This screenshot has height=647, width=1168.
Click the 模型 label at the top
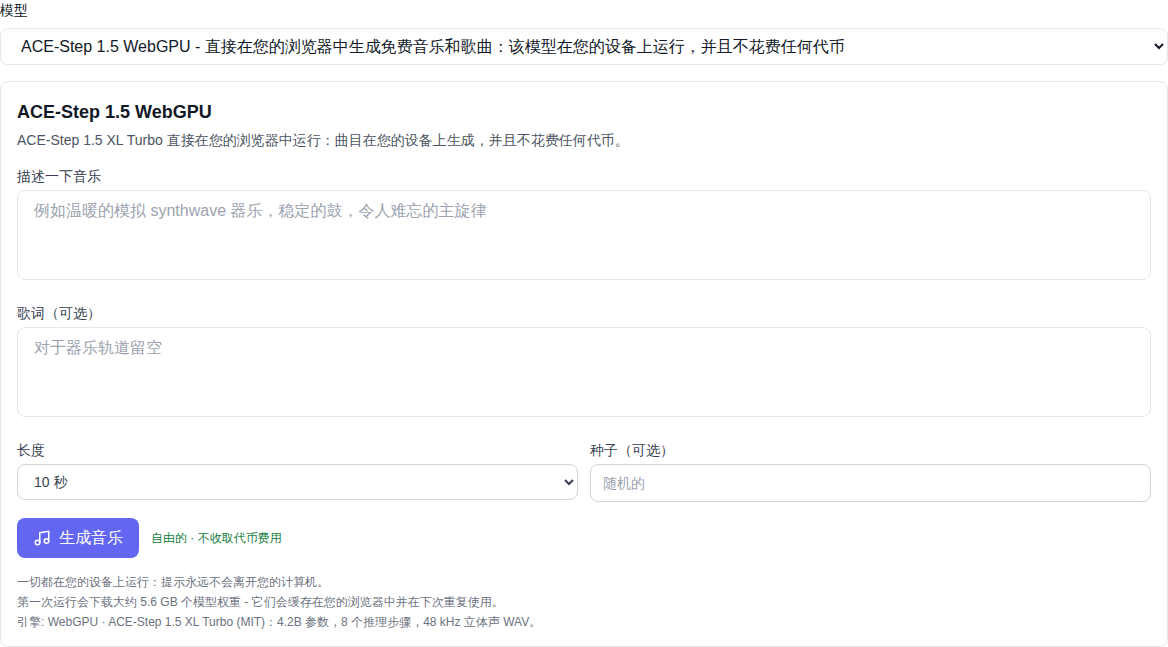pos(13,10)
